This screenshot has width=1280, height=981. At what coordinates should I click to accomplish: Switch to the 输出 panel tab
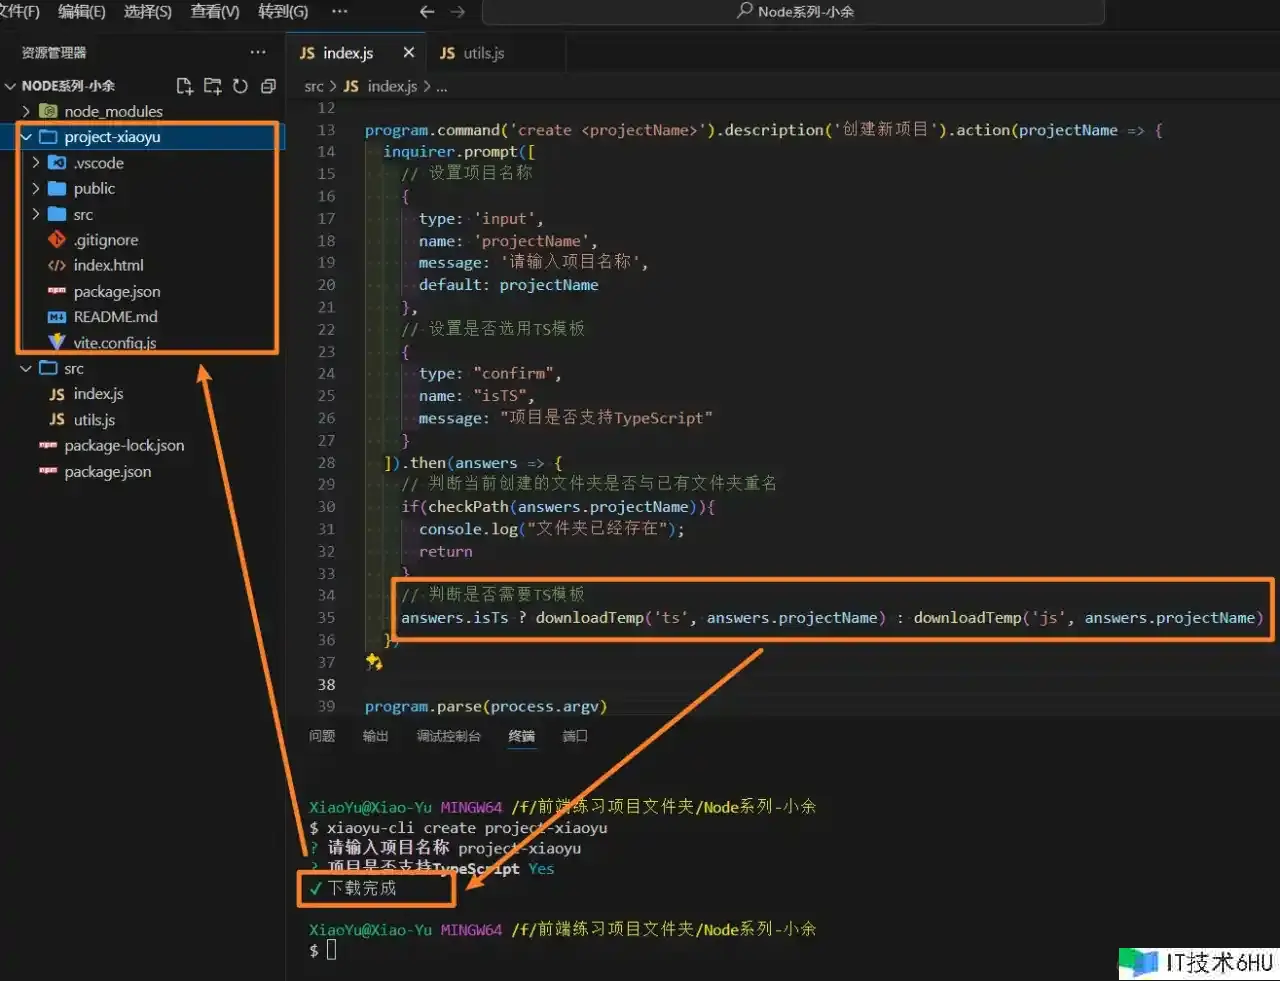[375, 736]
